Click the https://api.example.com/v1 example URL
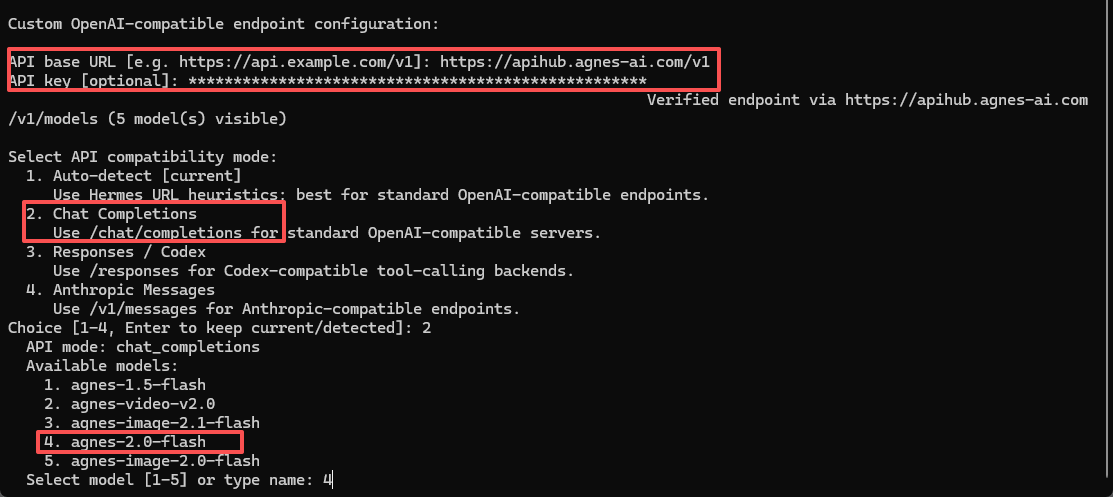Screen dimensions: 1113x497 pyautogui.click(x=296, y=62)
